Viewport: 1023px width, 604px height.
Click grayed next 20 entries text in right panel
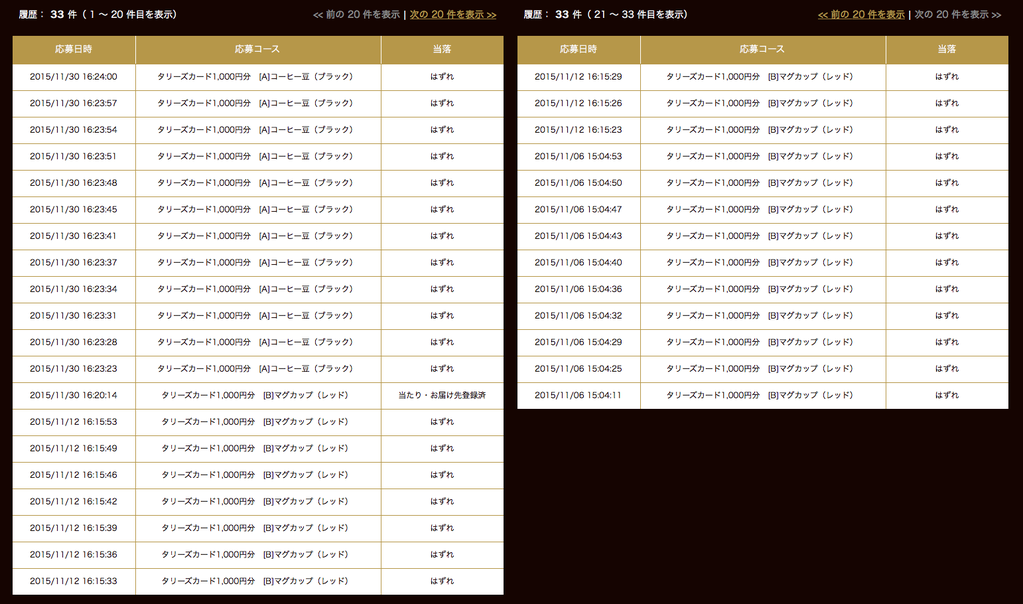pyautogui.click(x=958, y=14)
